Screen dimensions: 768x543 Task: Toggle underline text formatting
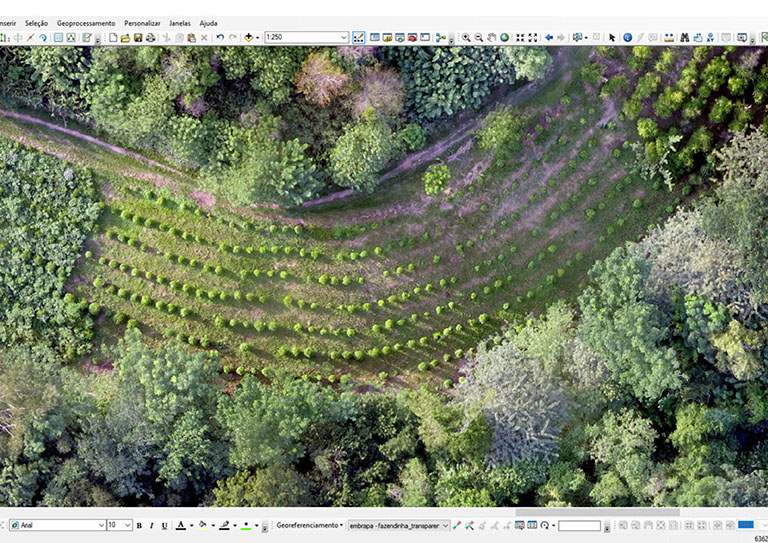[163, 526]
